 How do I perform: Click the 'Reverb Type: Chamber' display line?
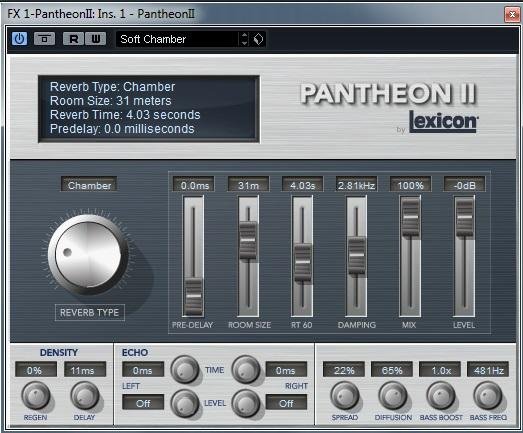[112, 87]
